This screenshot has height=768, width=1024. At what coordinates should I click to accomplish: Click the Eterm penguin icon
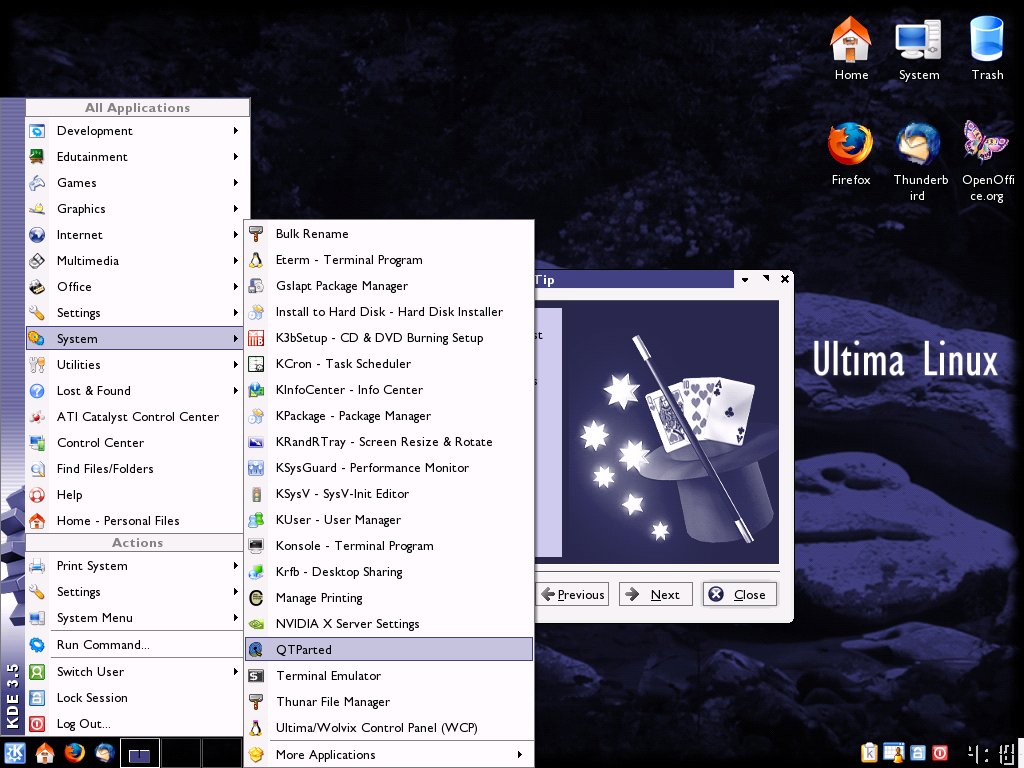pyautogui.click(x=256, y=260)
